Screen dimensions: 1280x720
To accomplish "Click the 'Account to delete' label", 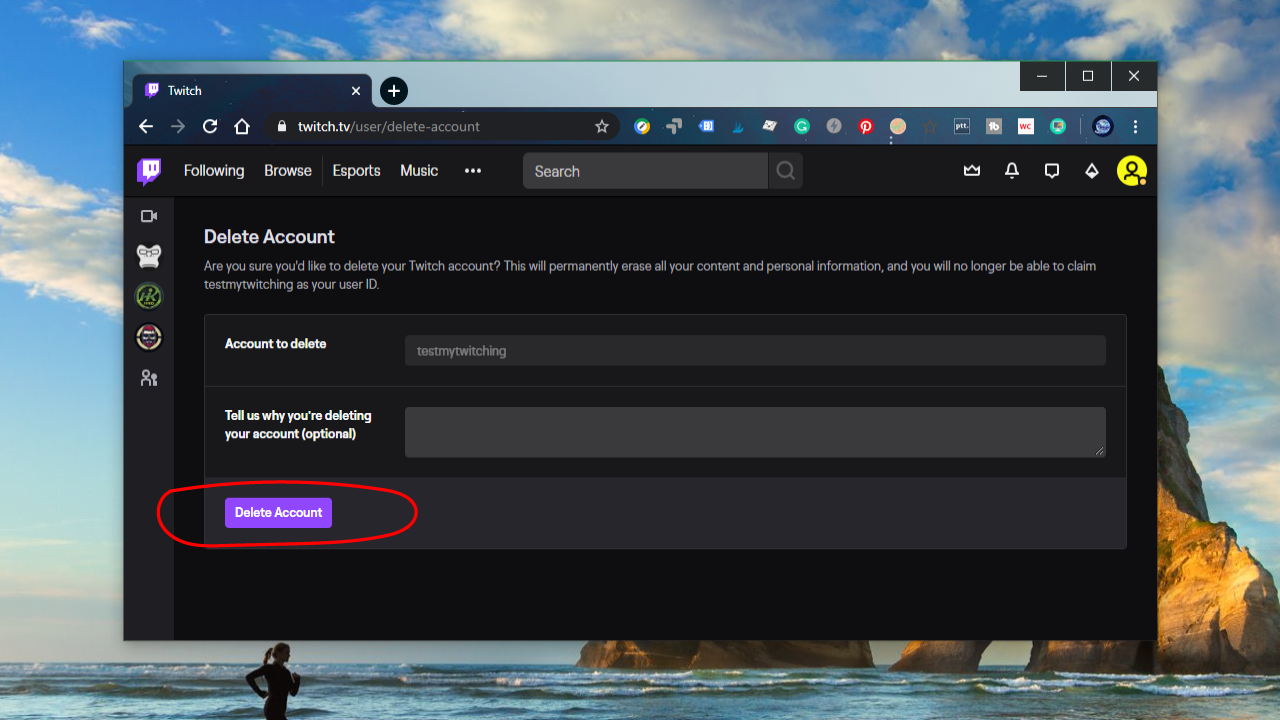I will coord(276,344).
